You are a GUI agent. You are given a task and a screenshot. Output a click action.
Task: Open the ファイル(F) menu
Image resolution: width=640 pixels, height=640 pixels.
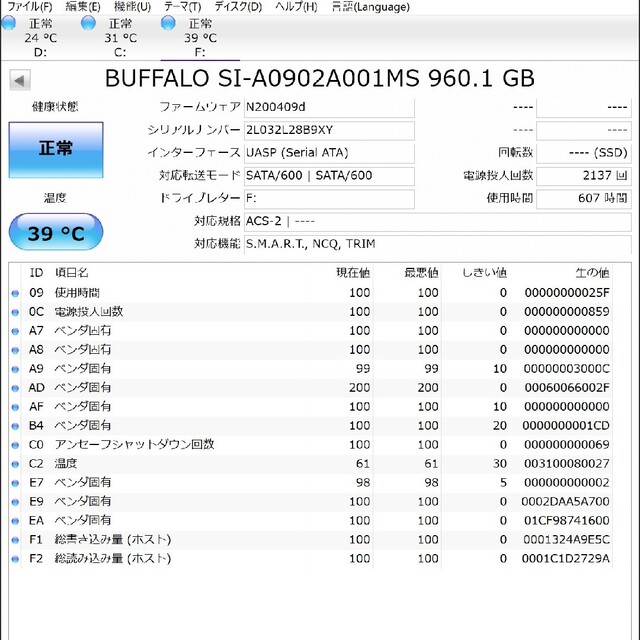point(30,7)
